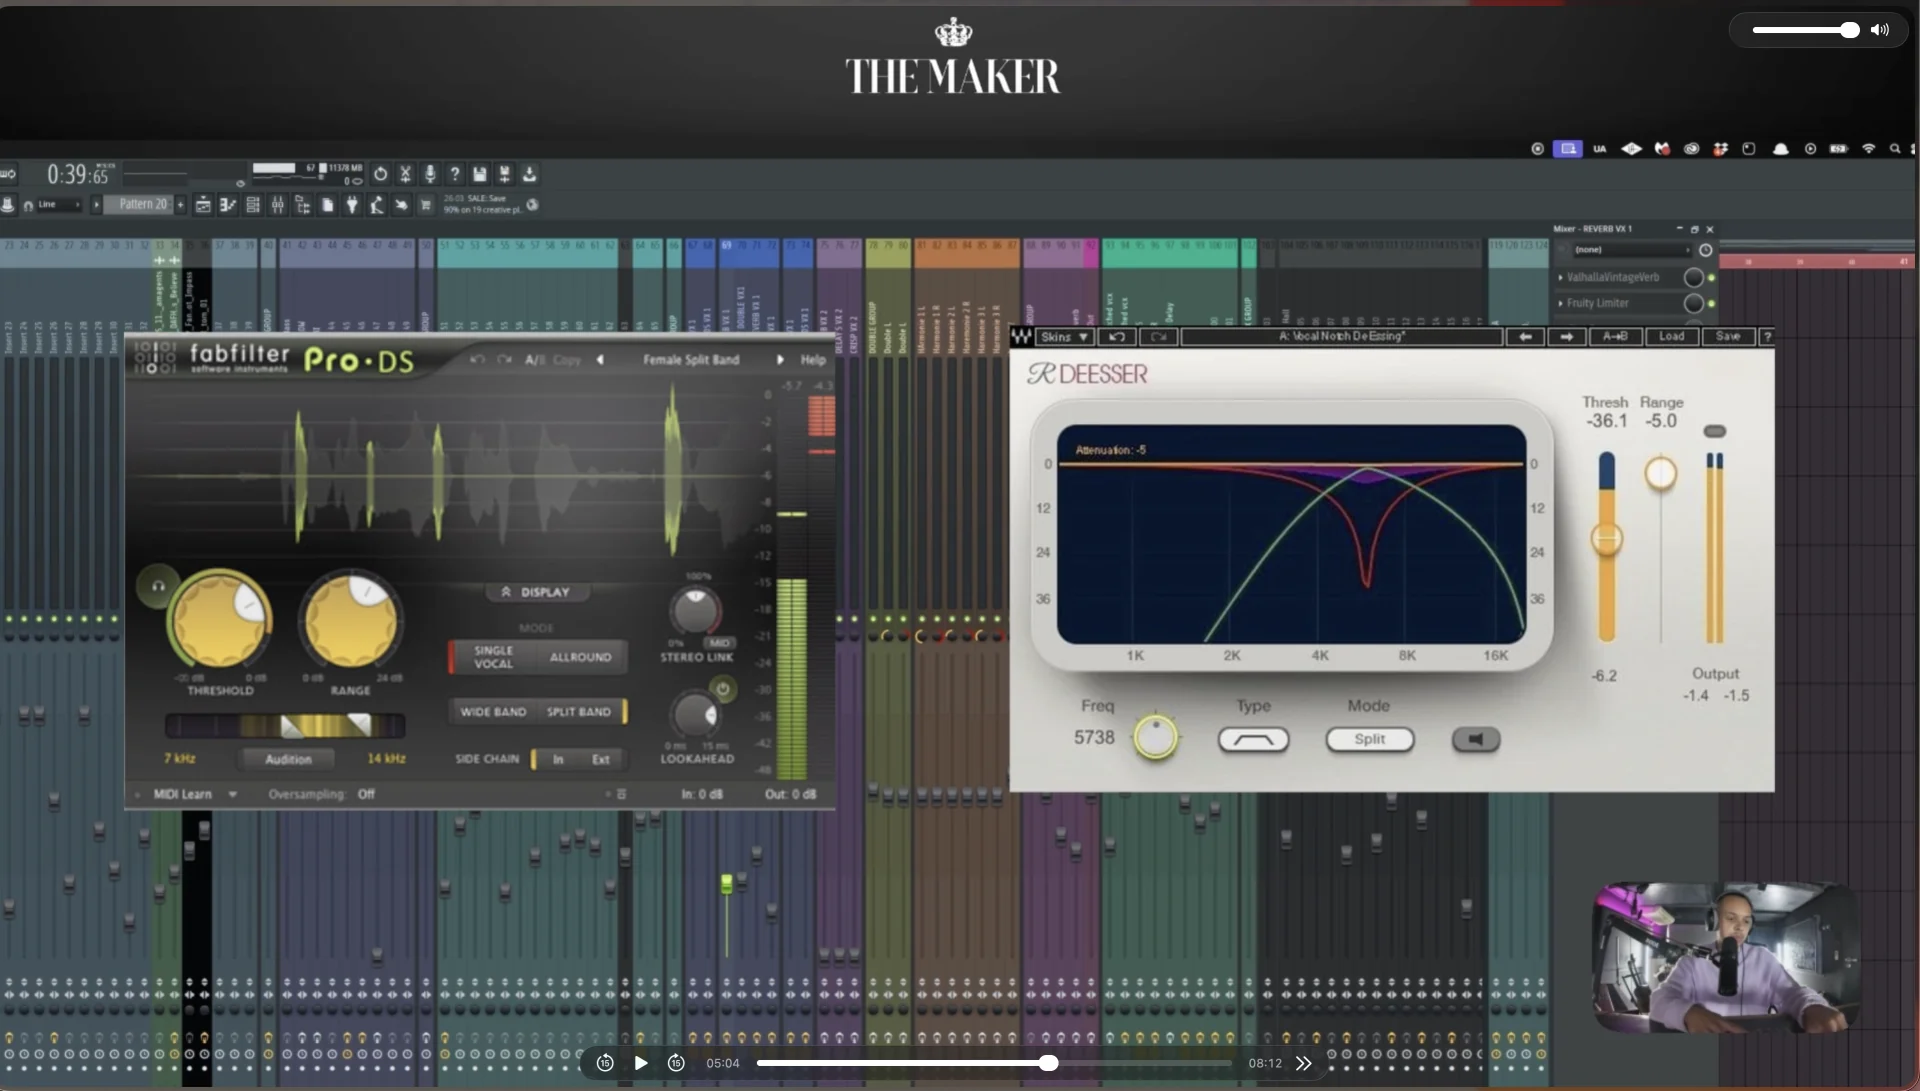Click the Waves logo icon in RDeEsser toolbar
The height and width of the screenshot is (1091, 1920).
[x=1021, y=337]
